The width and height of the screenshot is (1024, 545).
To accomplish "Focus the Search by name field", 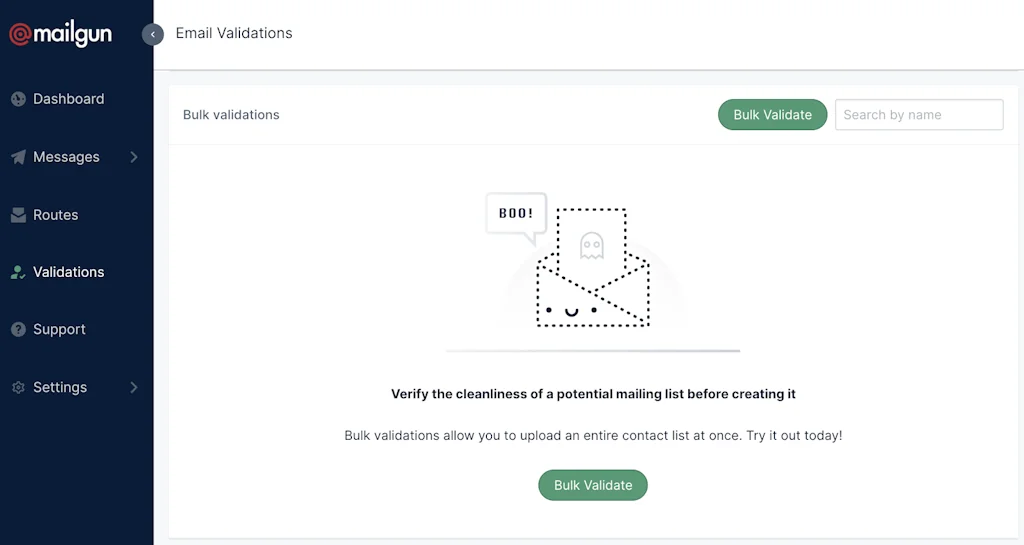I will pyautogui.click(x=918, y=115).
